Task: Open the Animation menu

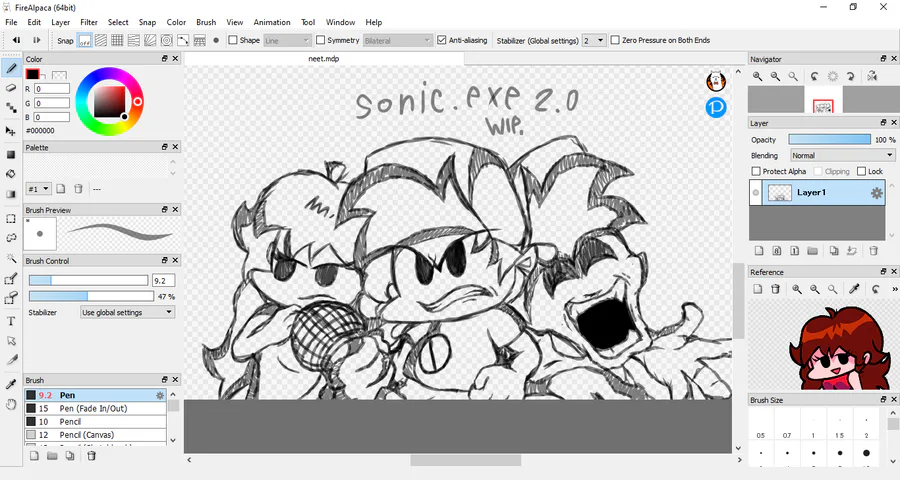Action: pyautogui.click(x=271, y=22)
